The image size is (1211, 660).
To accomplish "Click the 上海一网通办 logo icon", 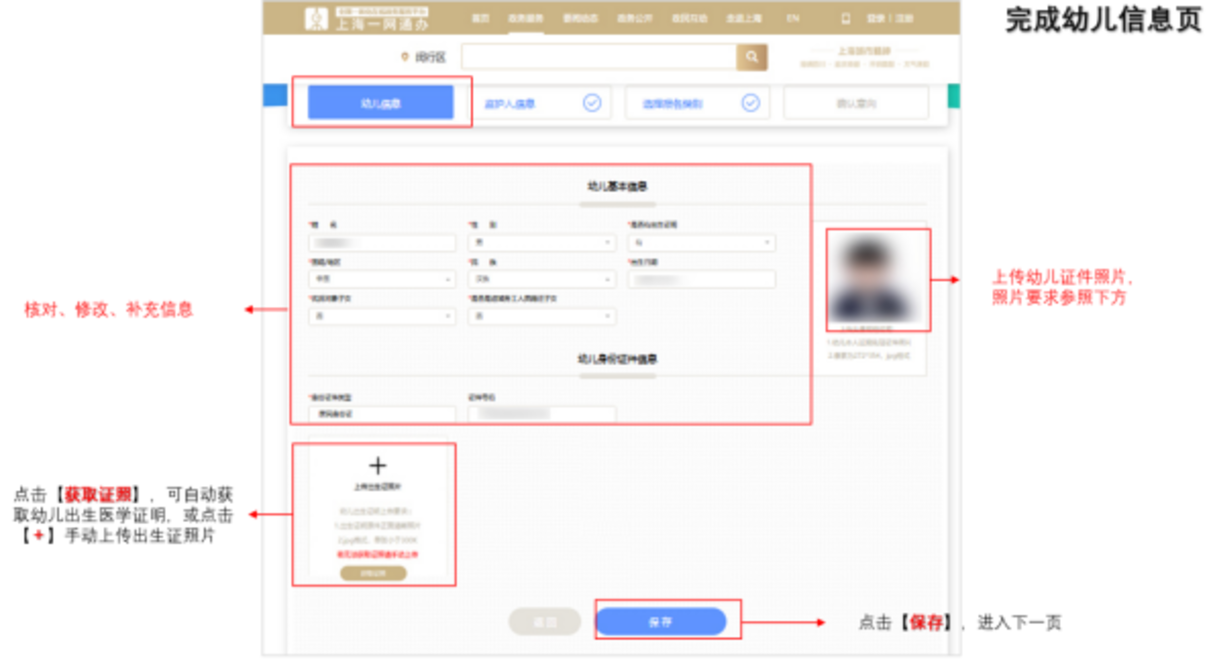I will (x=317, y=19).
